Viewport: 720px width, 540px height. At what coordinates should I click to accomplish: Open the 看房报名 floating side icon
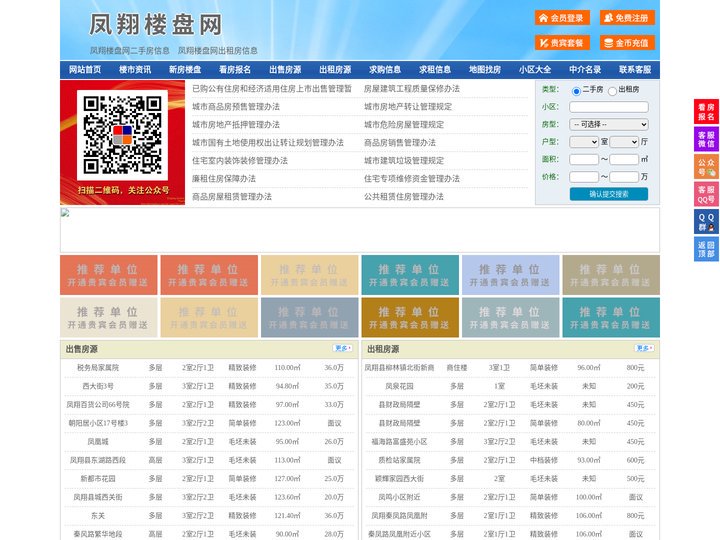706,112
